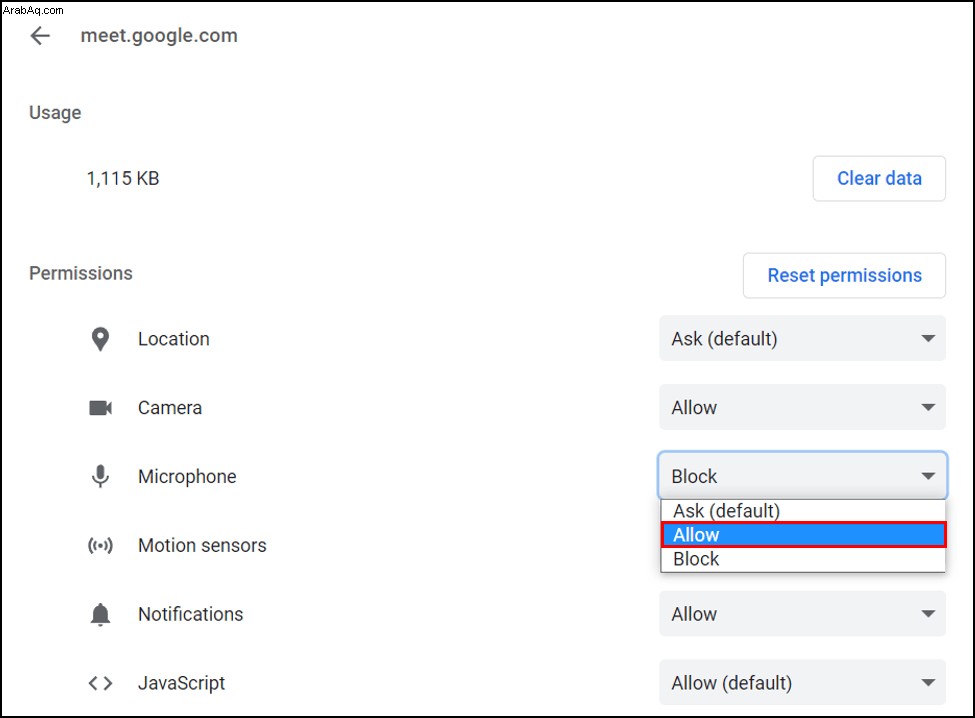Expand the JavaScript Allow (default) dropdown
The image size is (975, 718).
(802, 683)
